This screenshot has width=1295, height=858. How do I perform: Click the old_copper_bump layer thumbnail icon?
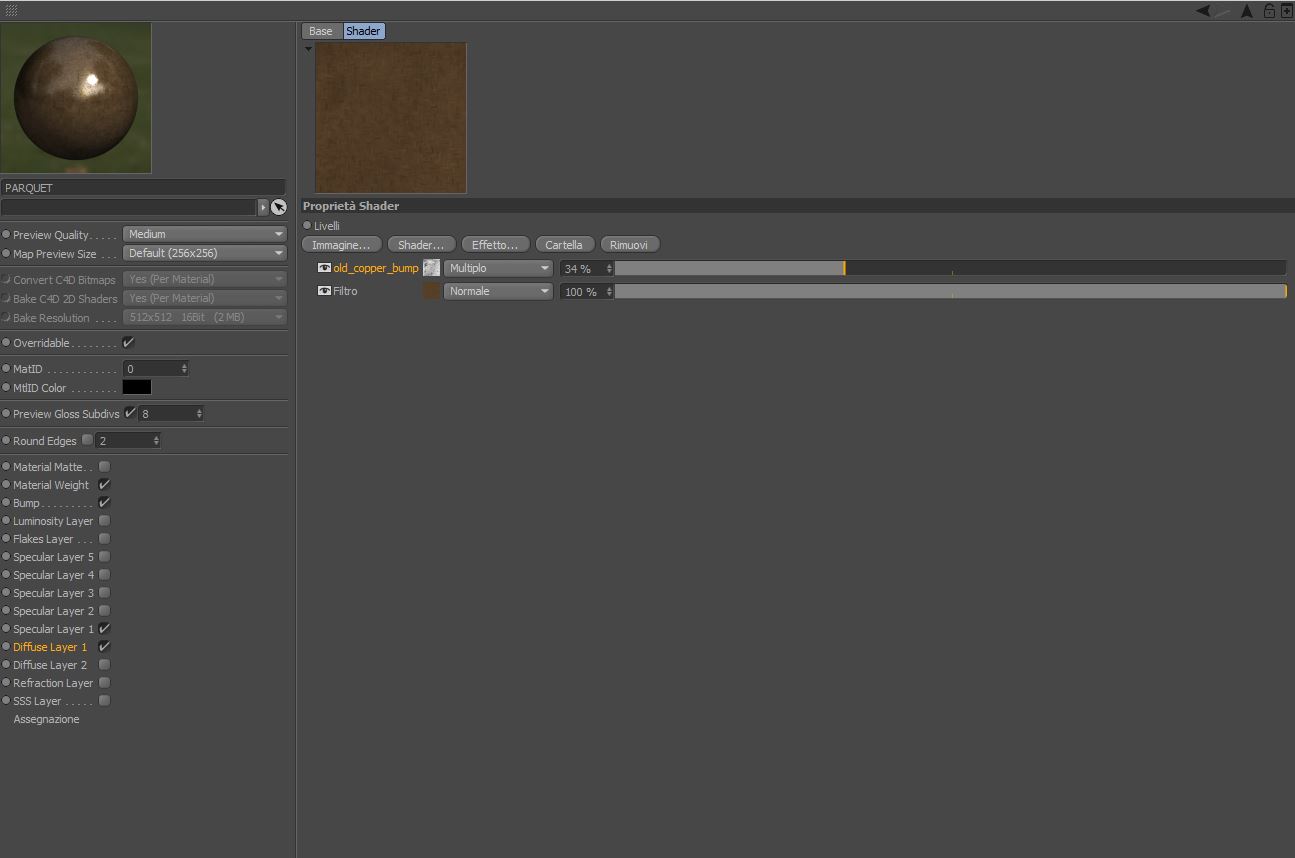coord(431,268)
